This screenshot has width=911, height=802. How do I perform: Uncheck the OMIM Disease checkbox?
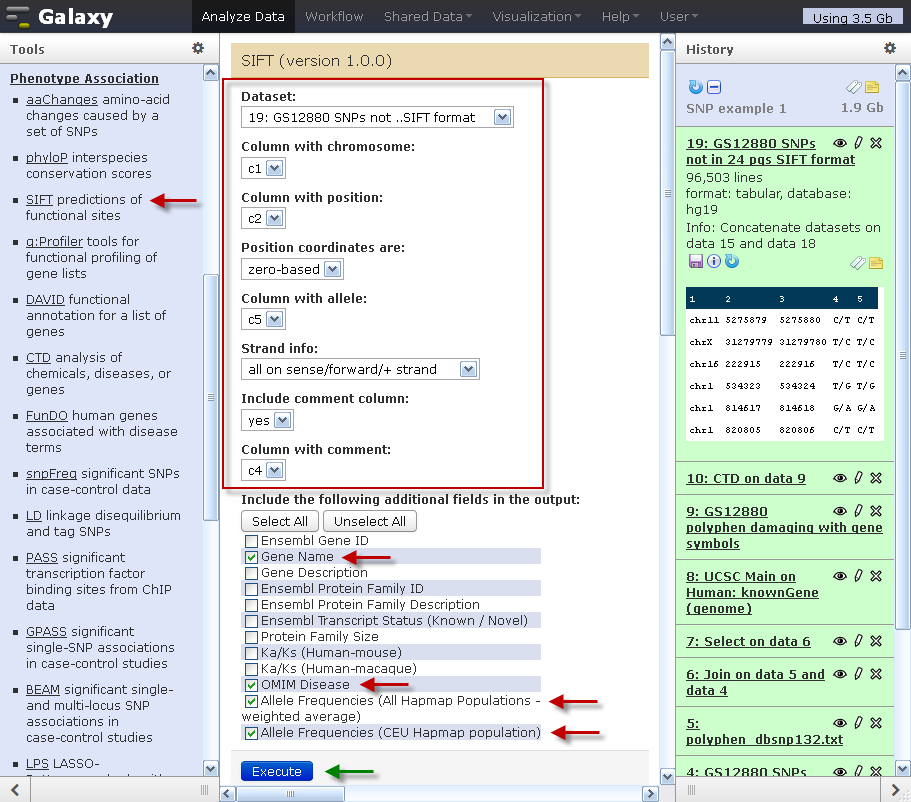(251, 685)
